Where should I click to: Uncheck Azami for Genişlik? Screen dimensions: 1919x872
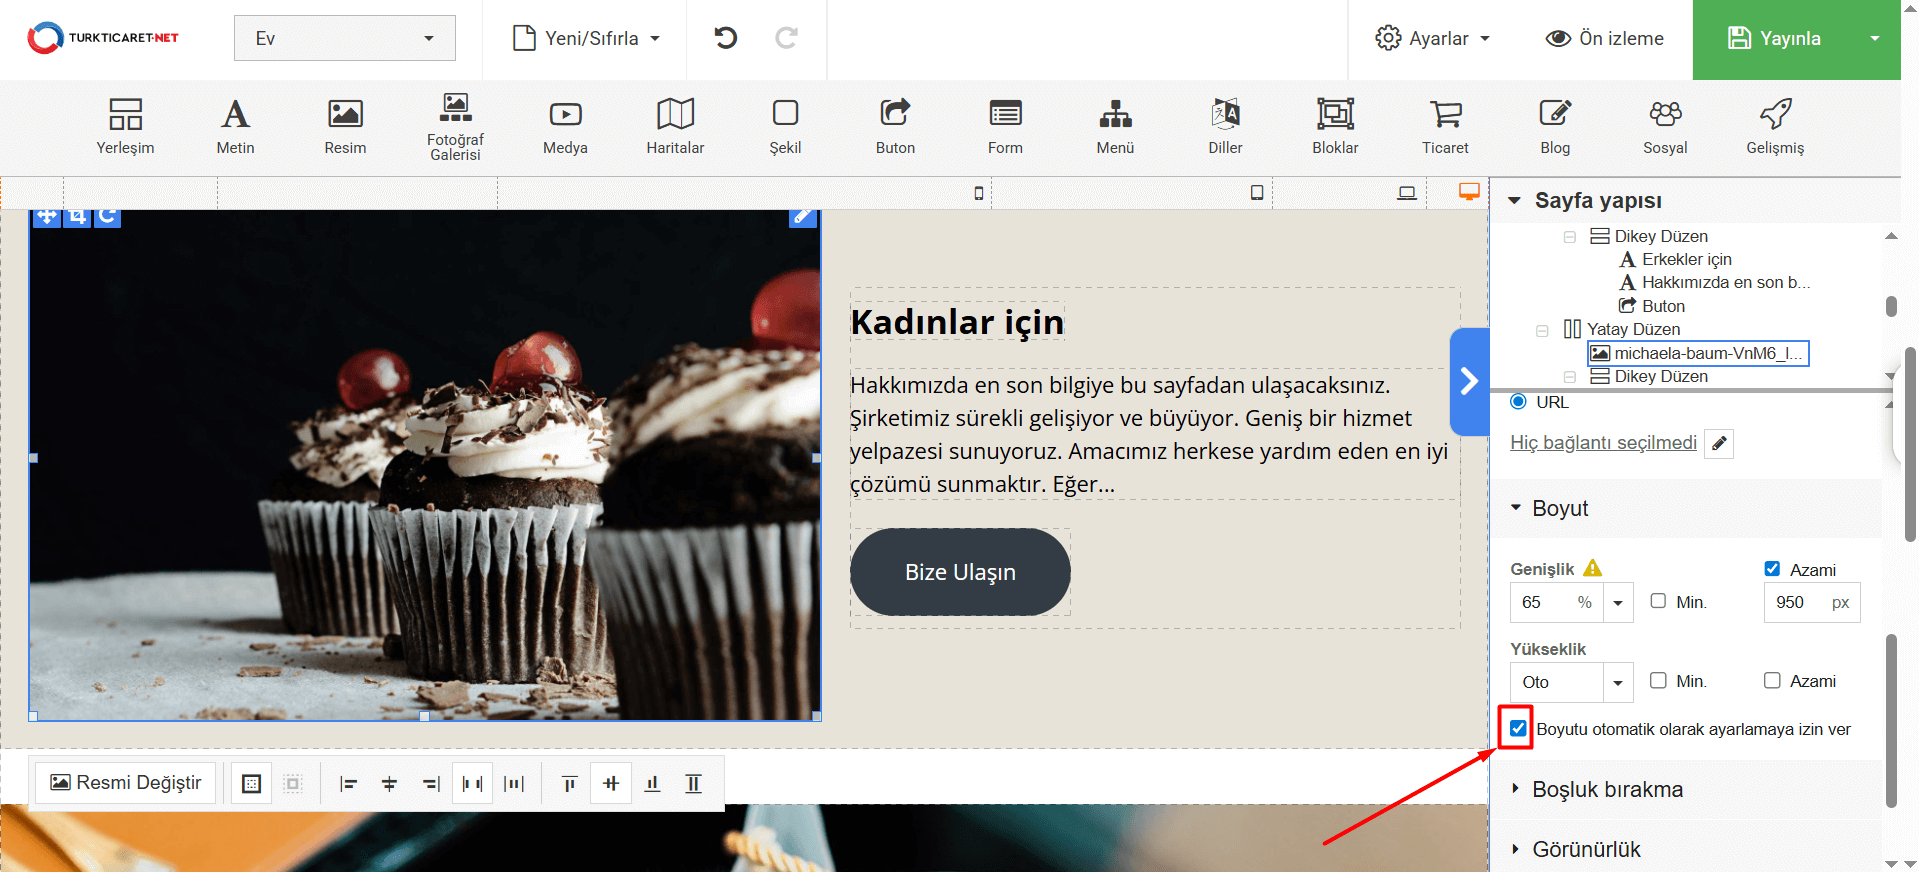click(x=1772, y=569)
